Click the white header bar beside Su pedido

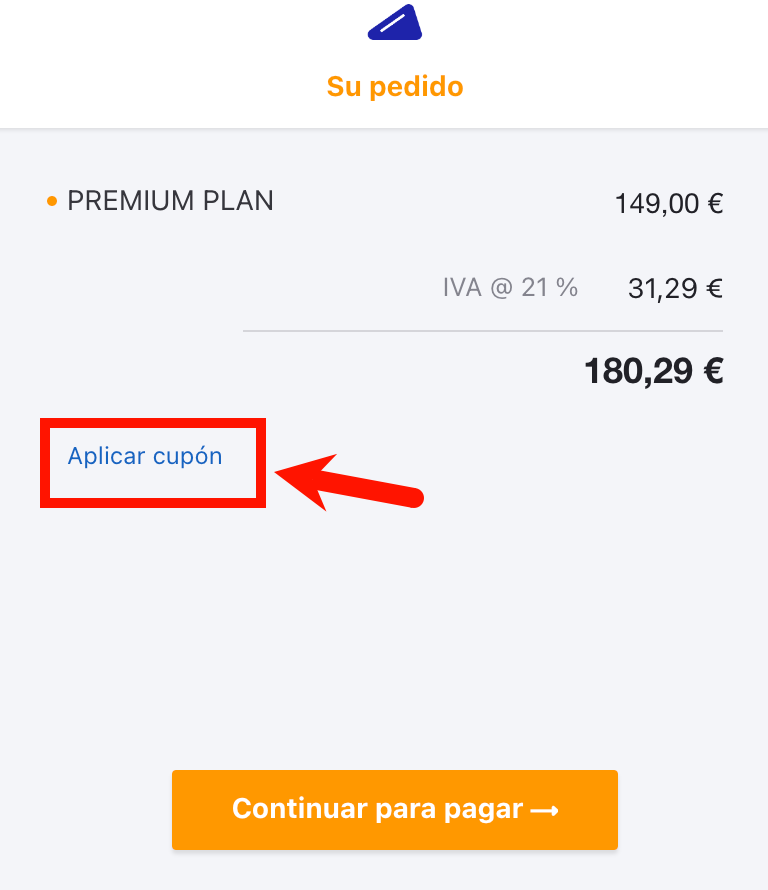[613, 85]
